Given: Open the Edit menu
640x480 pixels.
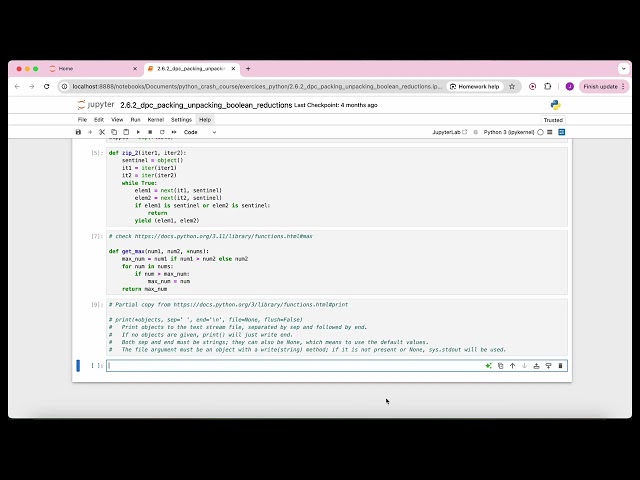Looking at the screenshot, I should coord(99,120).
